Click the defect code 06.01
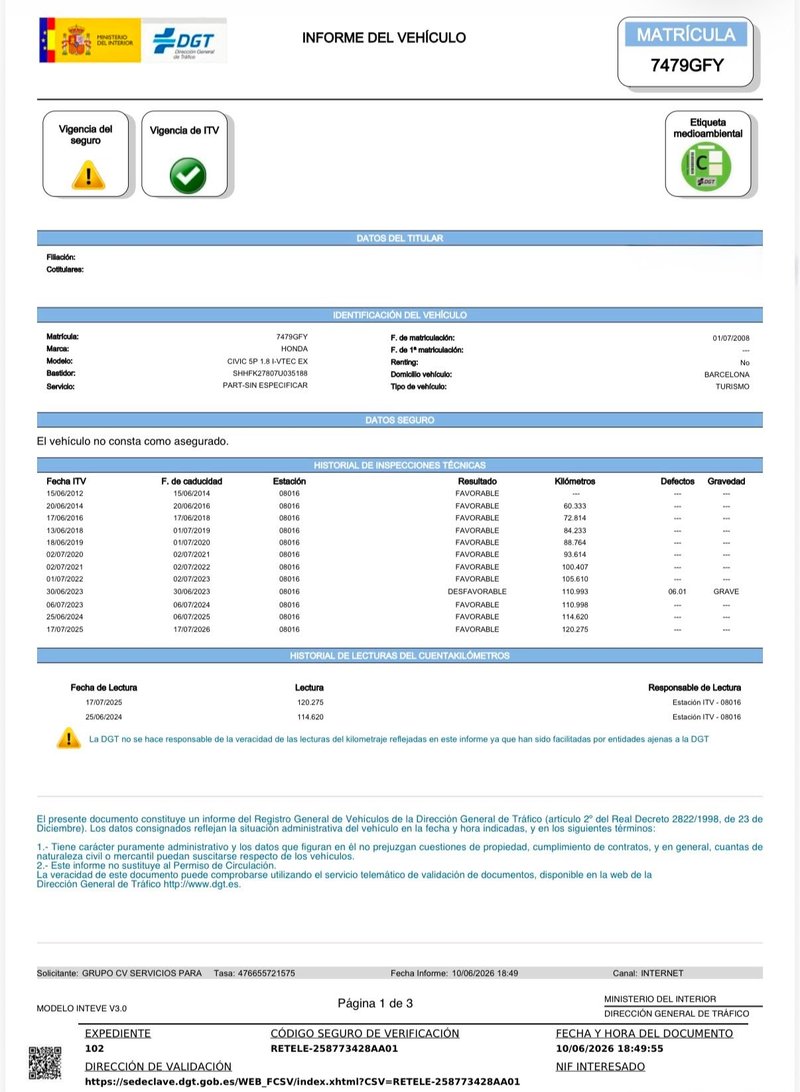 [x=677, y=591]
